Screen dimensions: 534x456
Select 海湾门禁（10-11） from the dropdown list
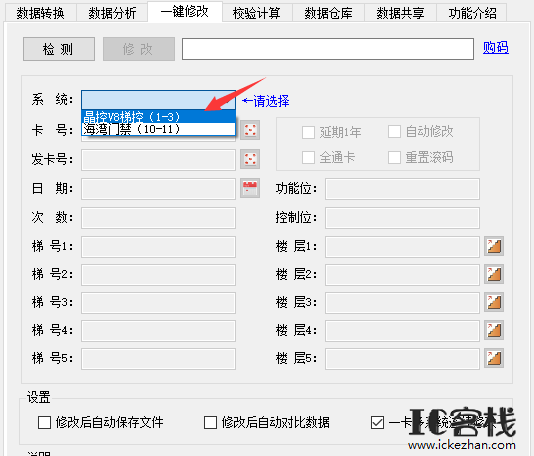[158, 129]
